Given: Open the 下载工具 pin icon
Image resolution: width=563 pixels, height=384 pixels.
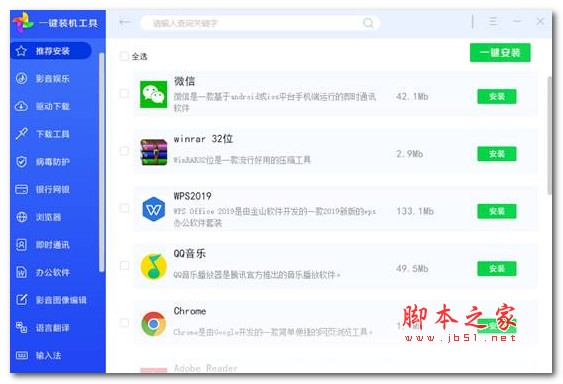Looking at the screenshot, I should [x=22, y=134].
